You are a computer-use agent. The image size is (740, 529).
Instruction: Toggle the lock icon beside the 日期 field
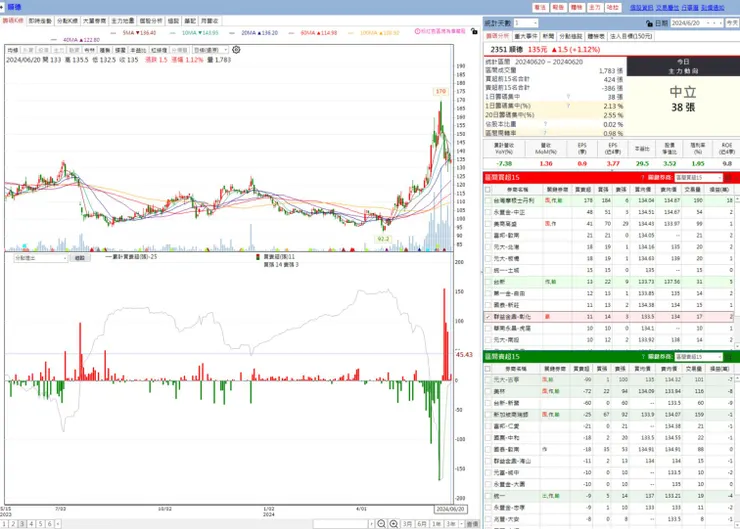pyautogui.click(x=649, y=23)
